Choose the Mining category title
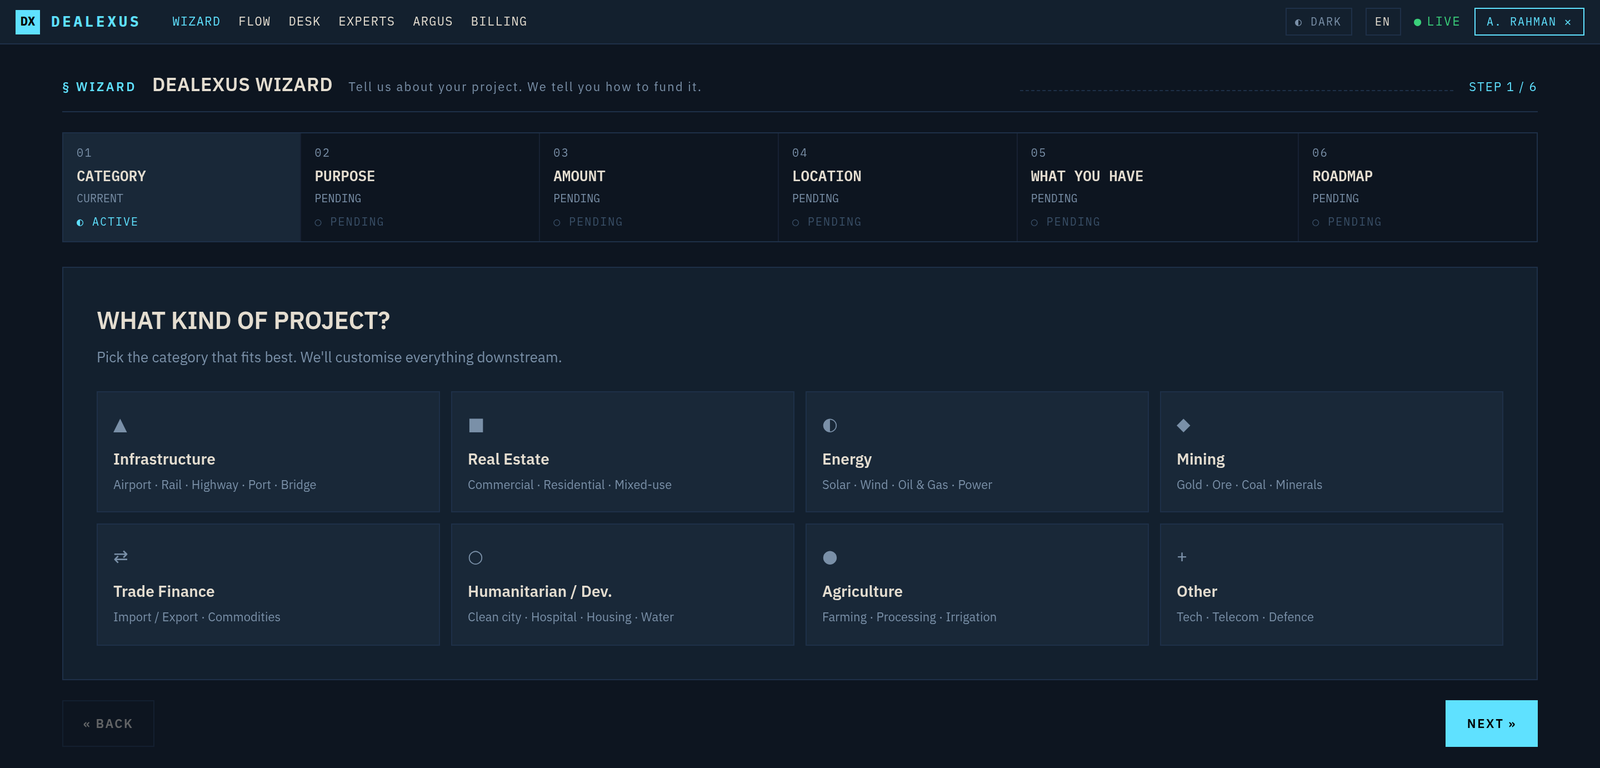1600x768 pixels. (x=1201, y=460)
